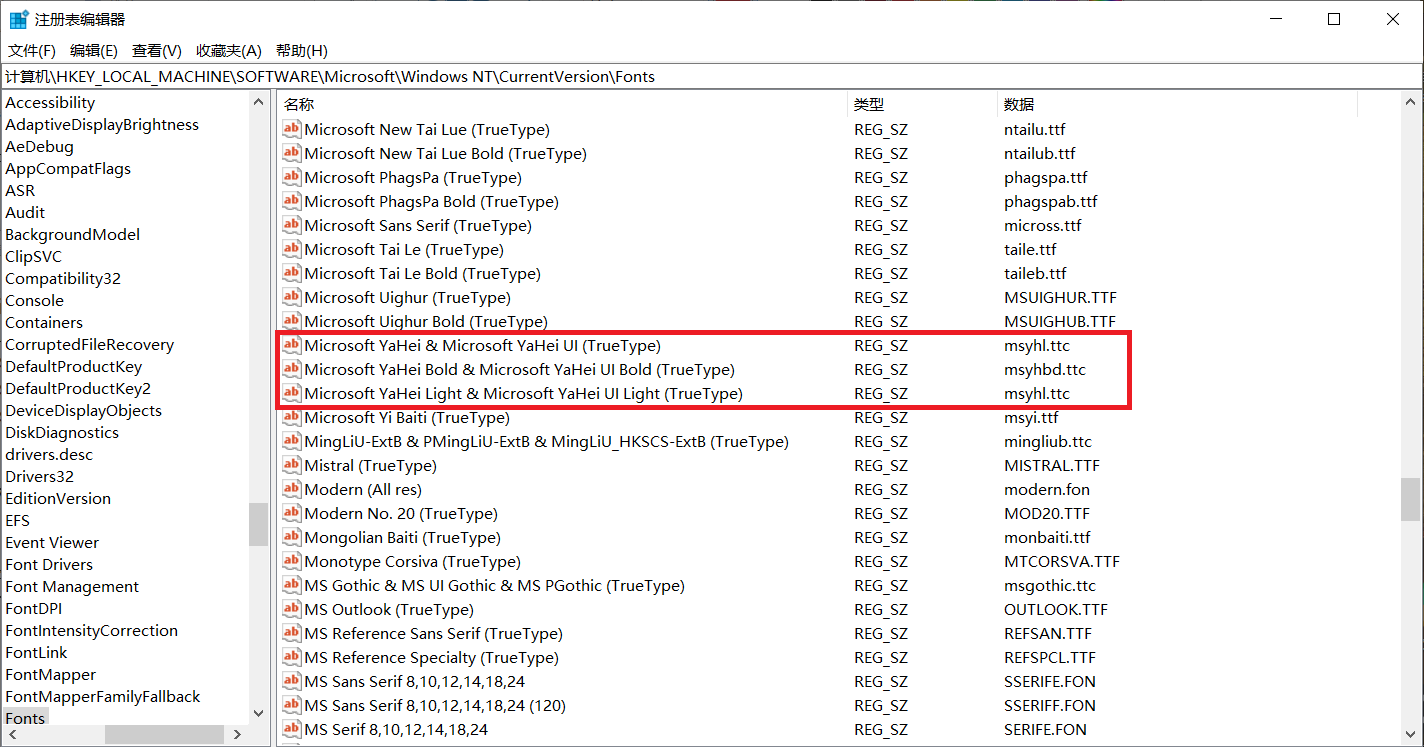Select the FontLink key
The image size is (1424, 747).
(36, 652)
